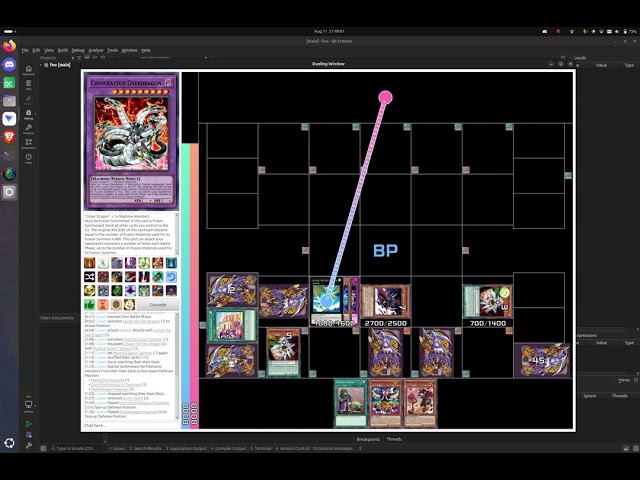Screen dimensions: 640x480
Task: Open the Tools menu
Action: (x=113, y=50)
